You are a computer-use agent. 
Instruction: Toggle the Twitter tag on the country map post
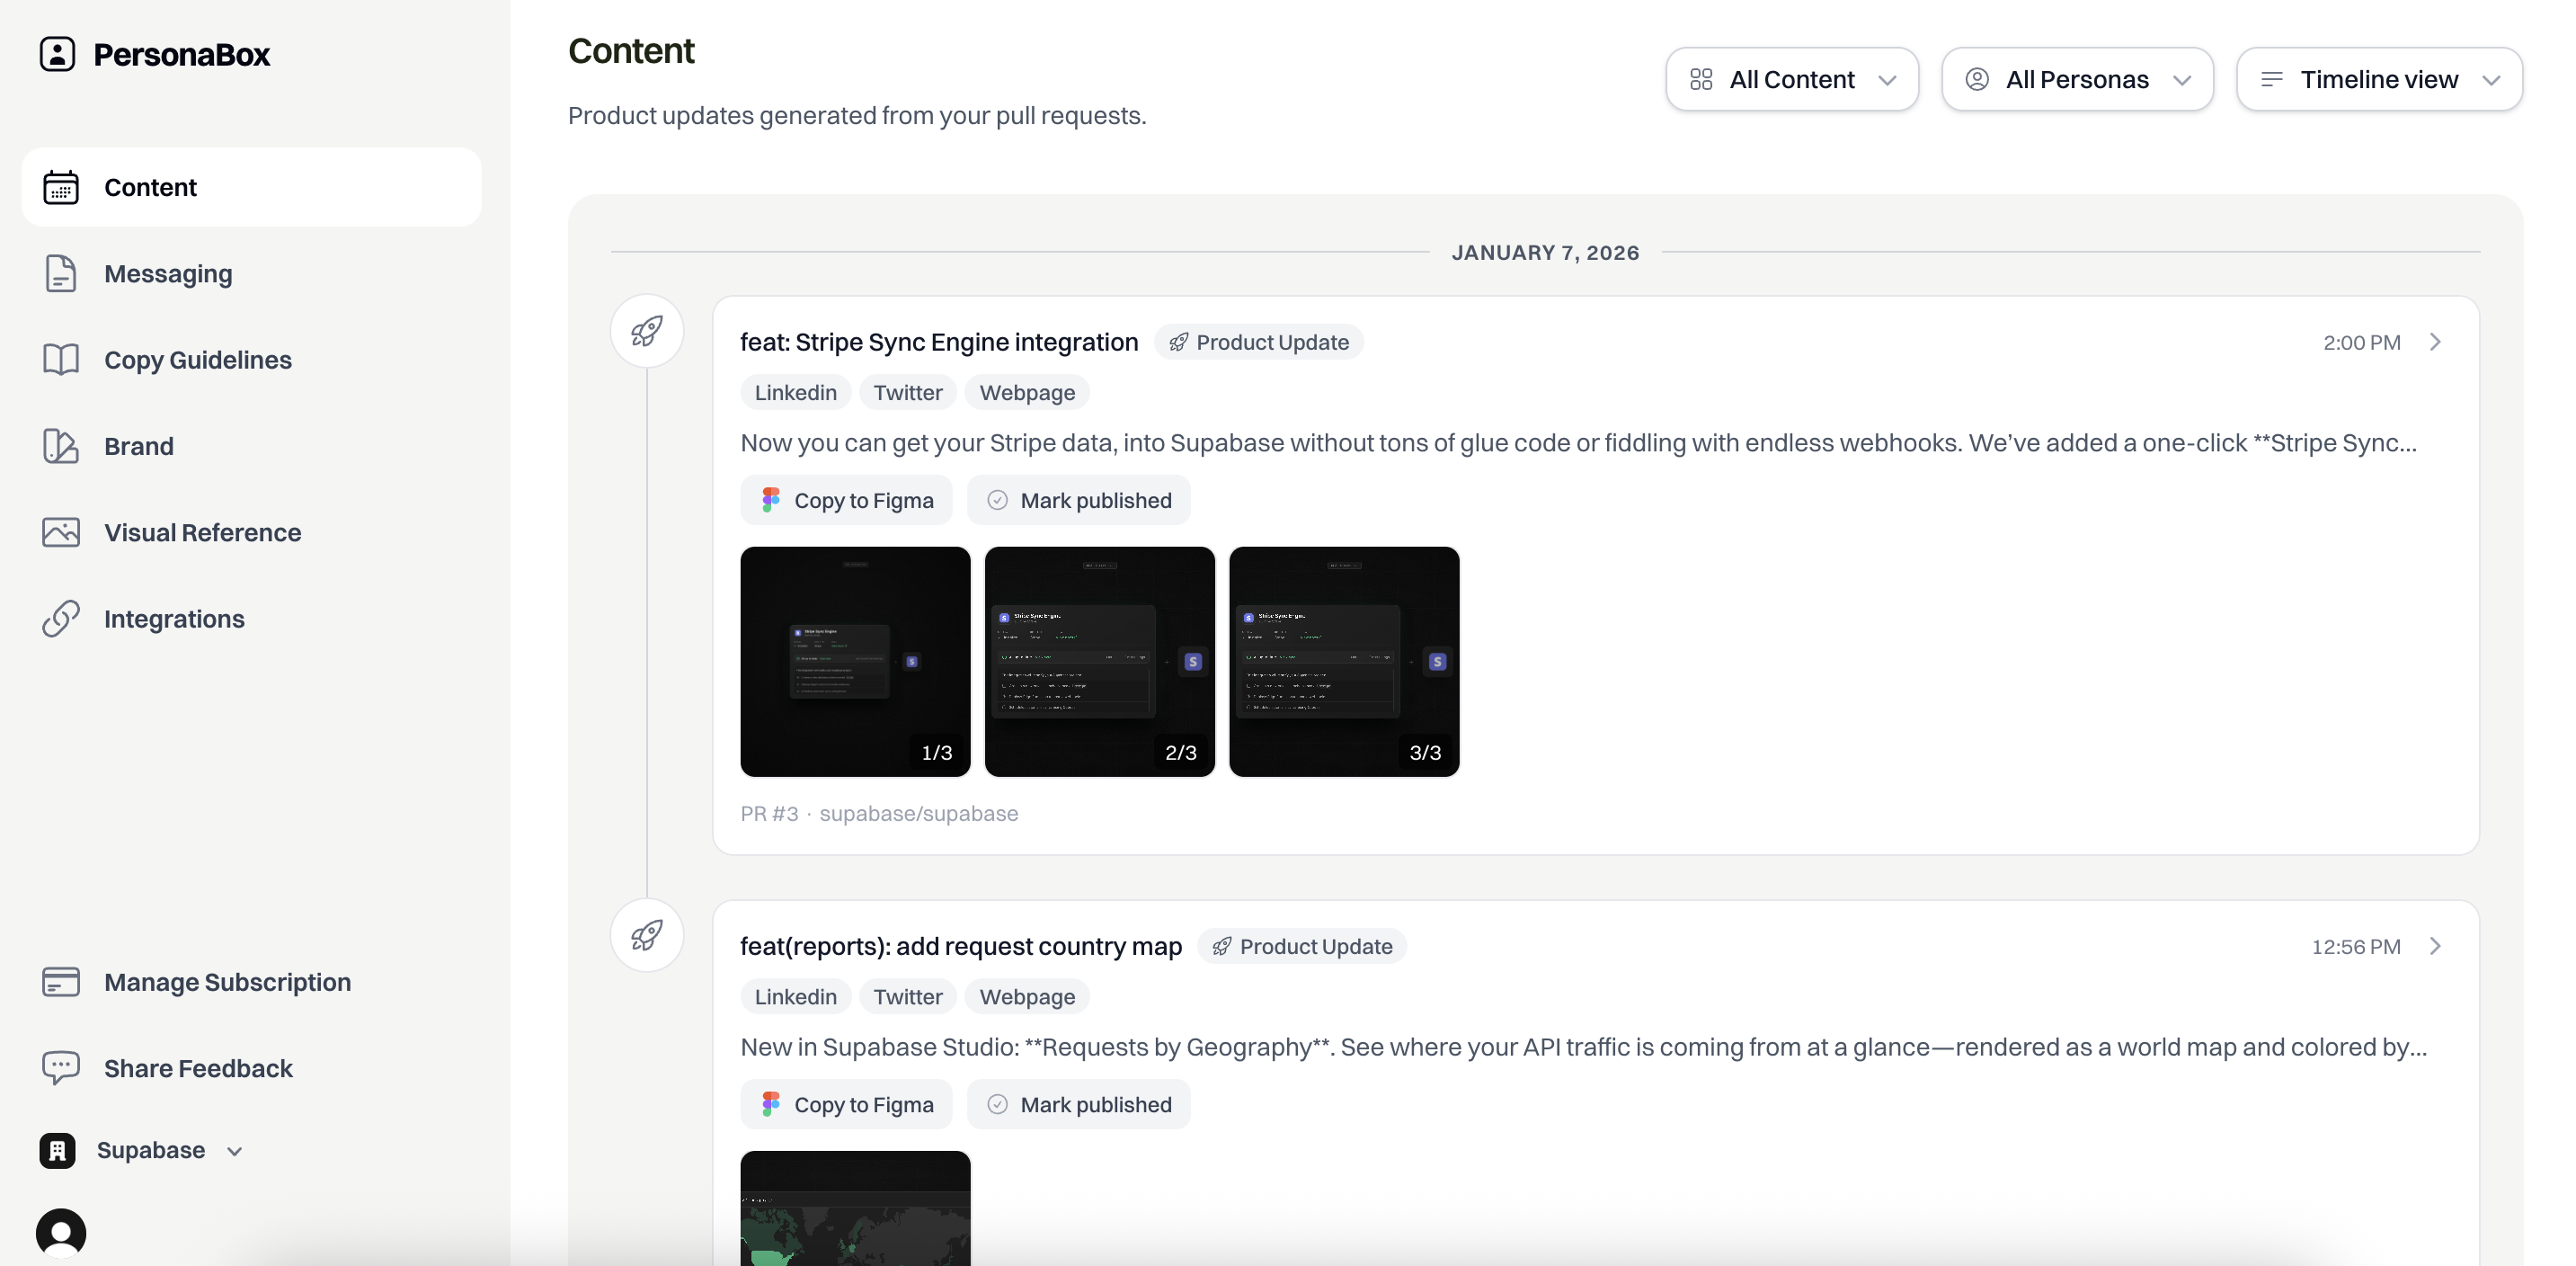tap(907, 996)
